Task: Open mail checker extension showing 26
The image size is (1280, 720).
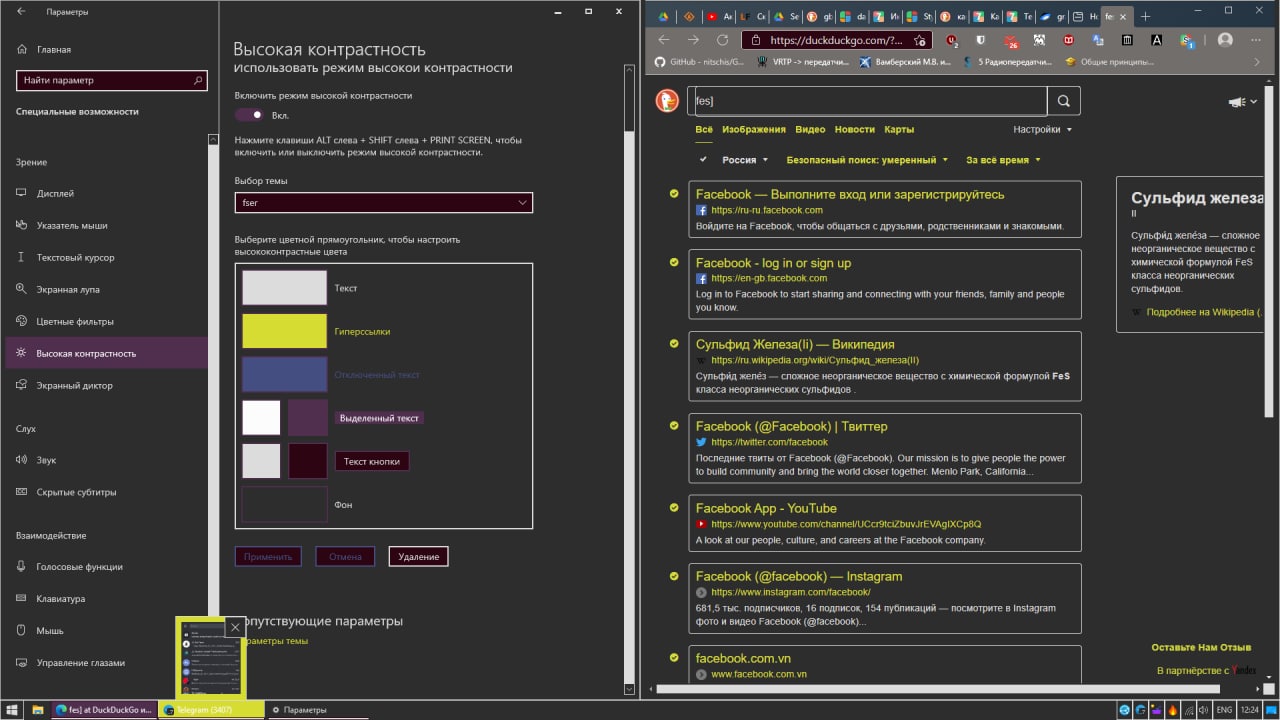Action: click(1011, 41)
